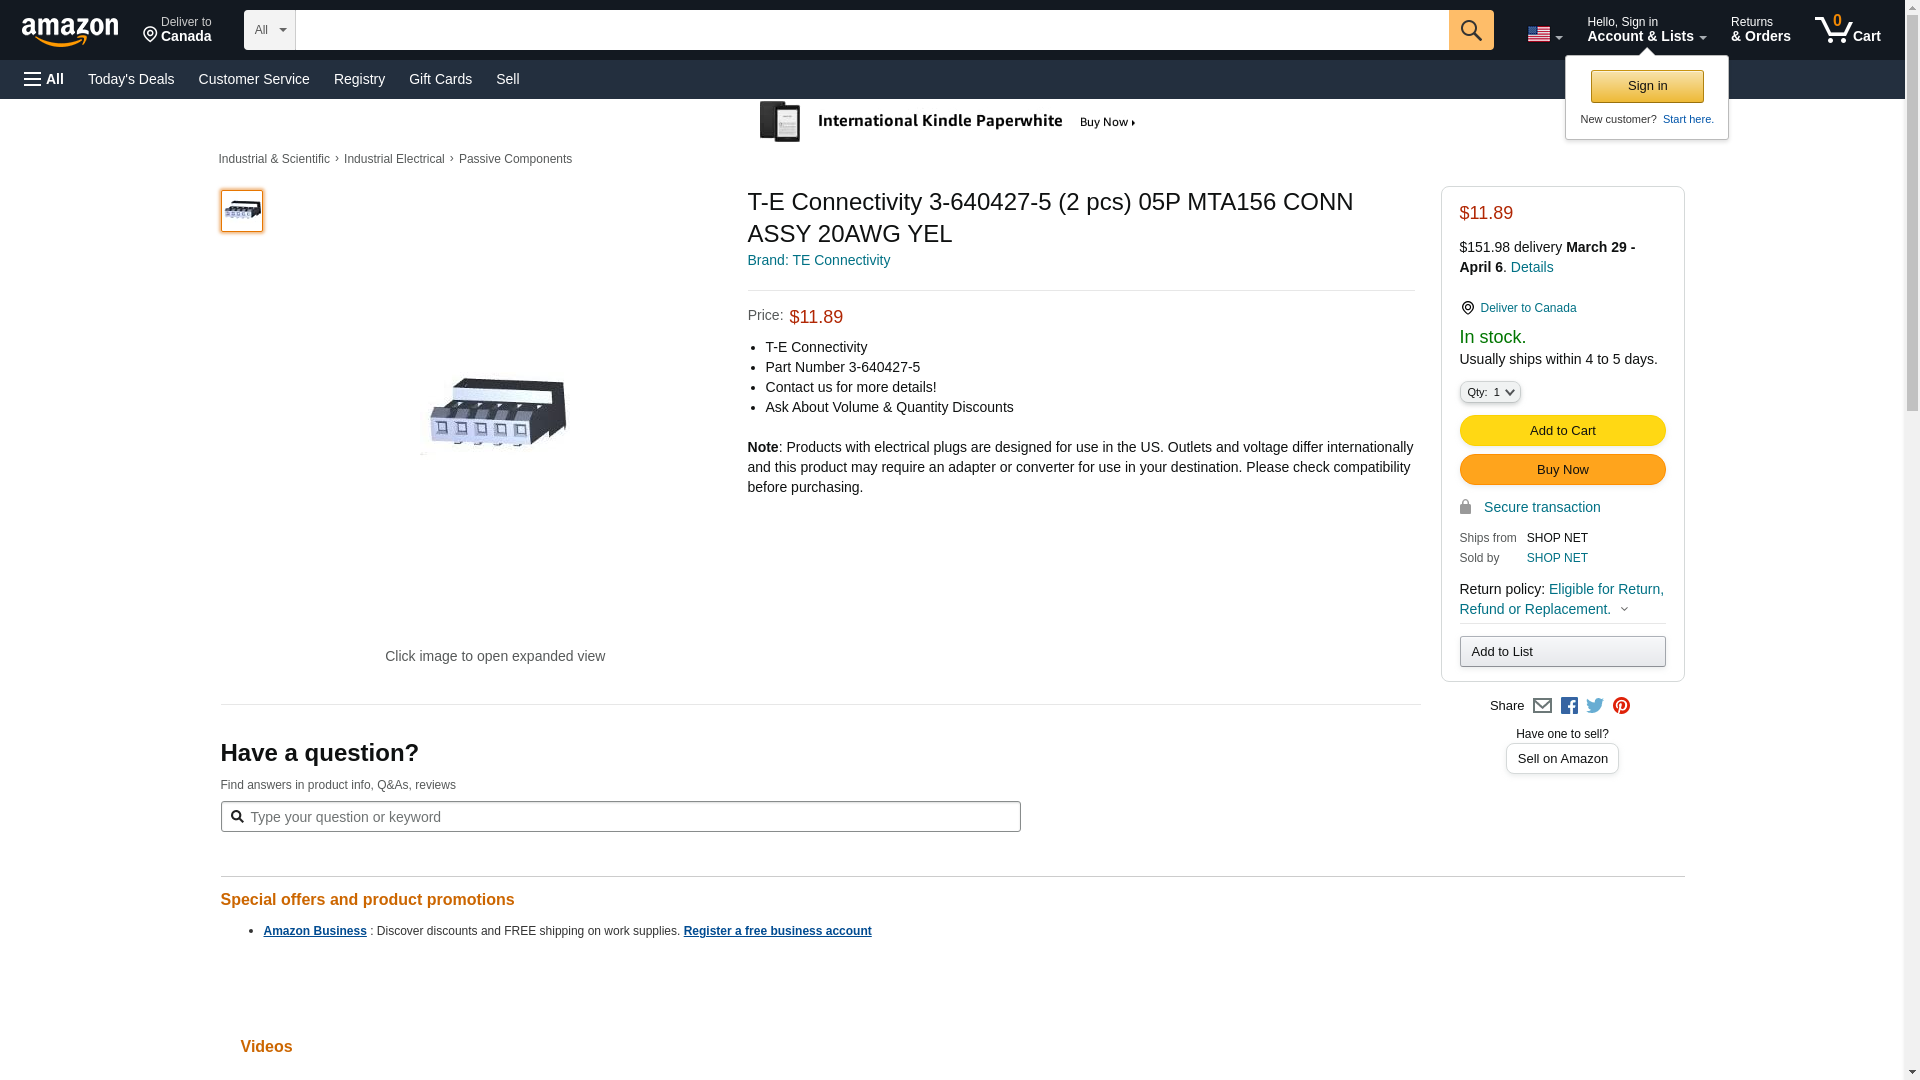The image size is (1920, 1080).
Task: Click the Amazon logo
Action: pos(70,31)
